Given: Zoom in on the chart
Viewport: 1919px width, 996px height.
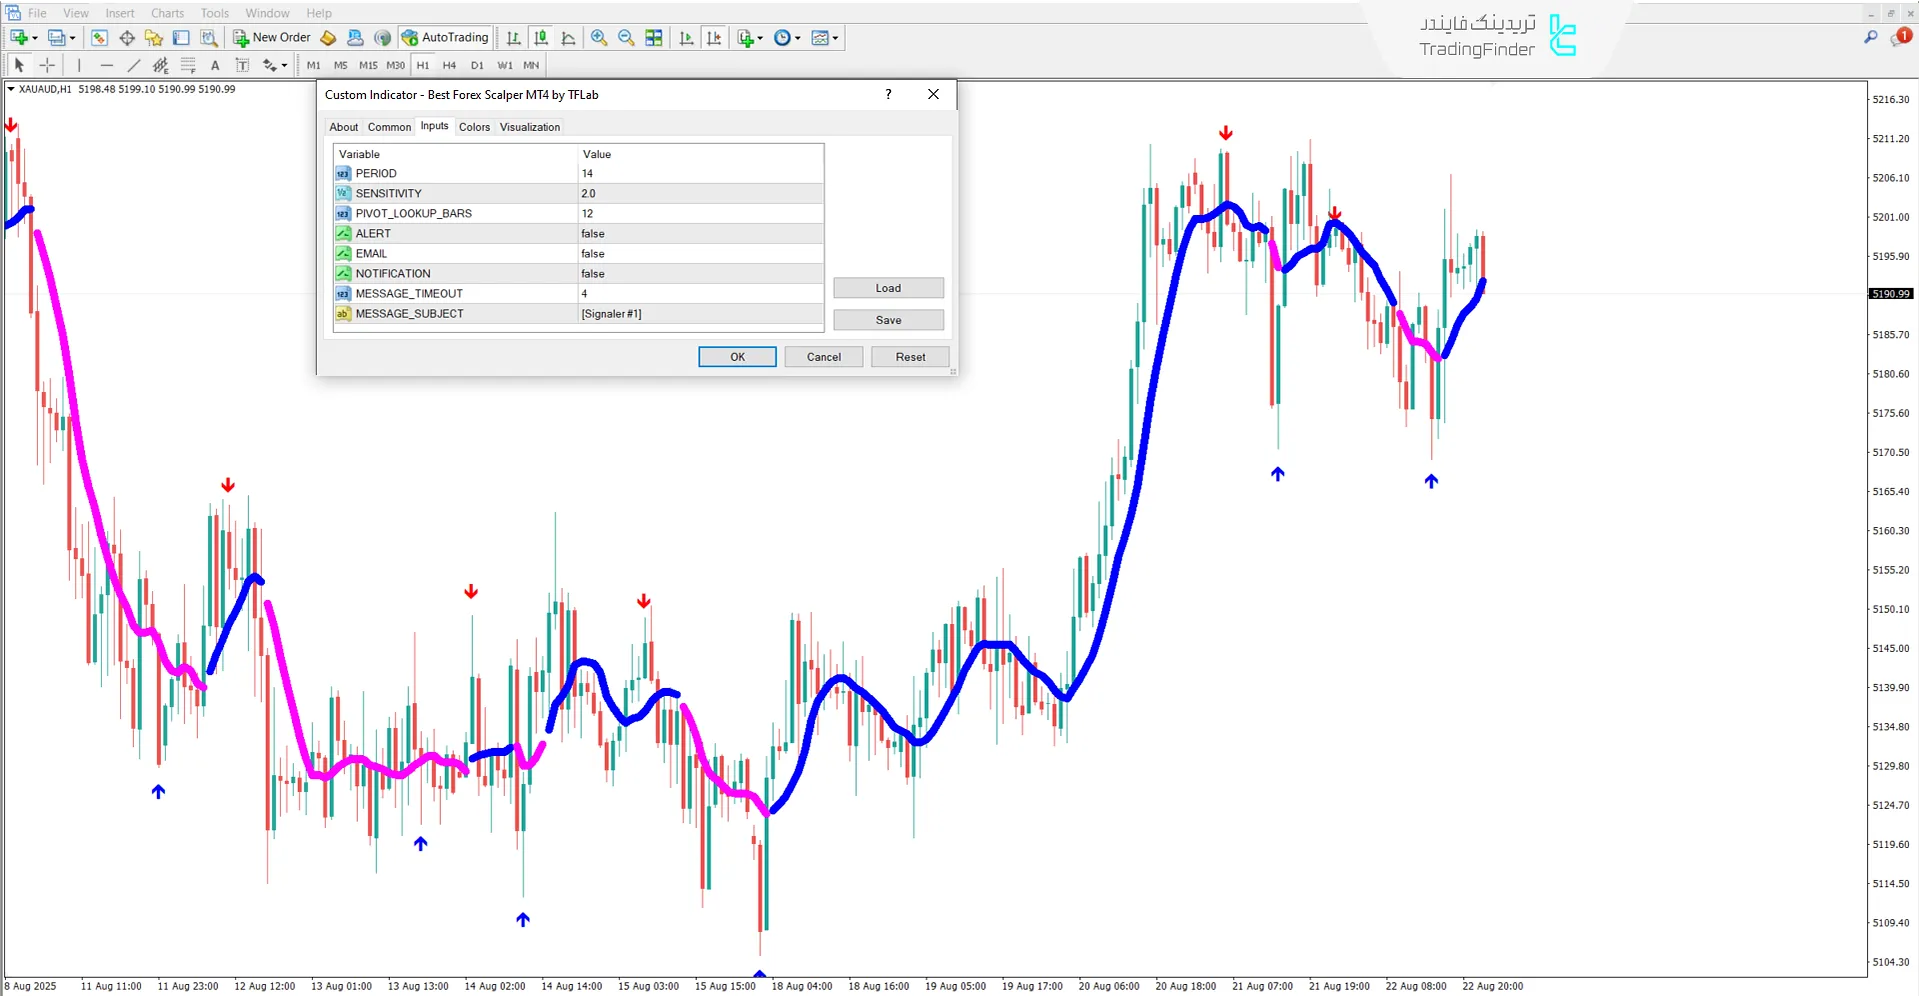Looking at the screenshot, I should (x=599, y=37).
